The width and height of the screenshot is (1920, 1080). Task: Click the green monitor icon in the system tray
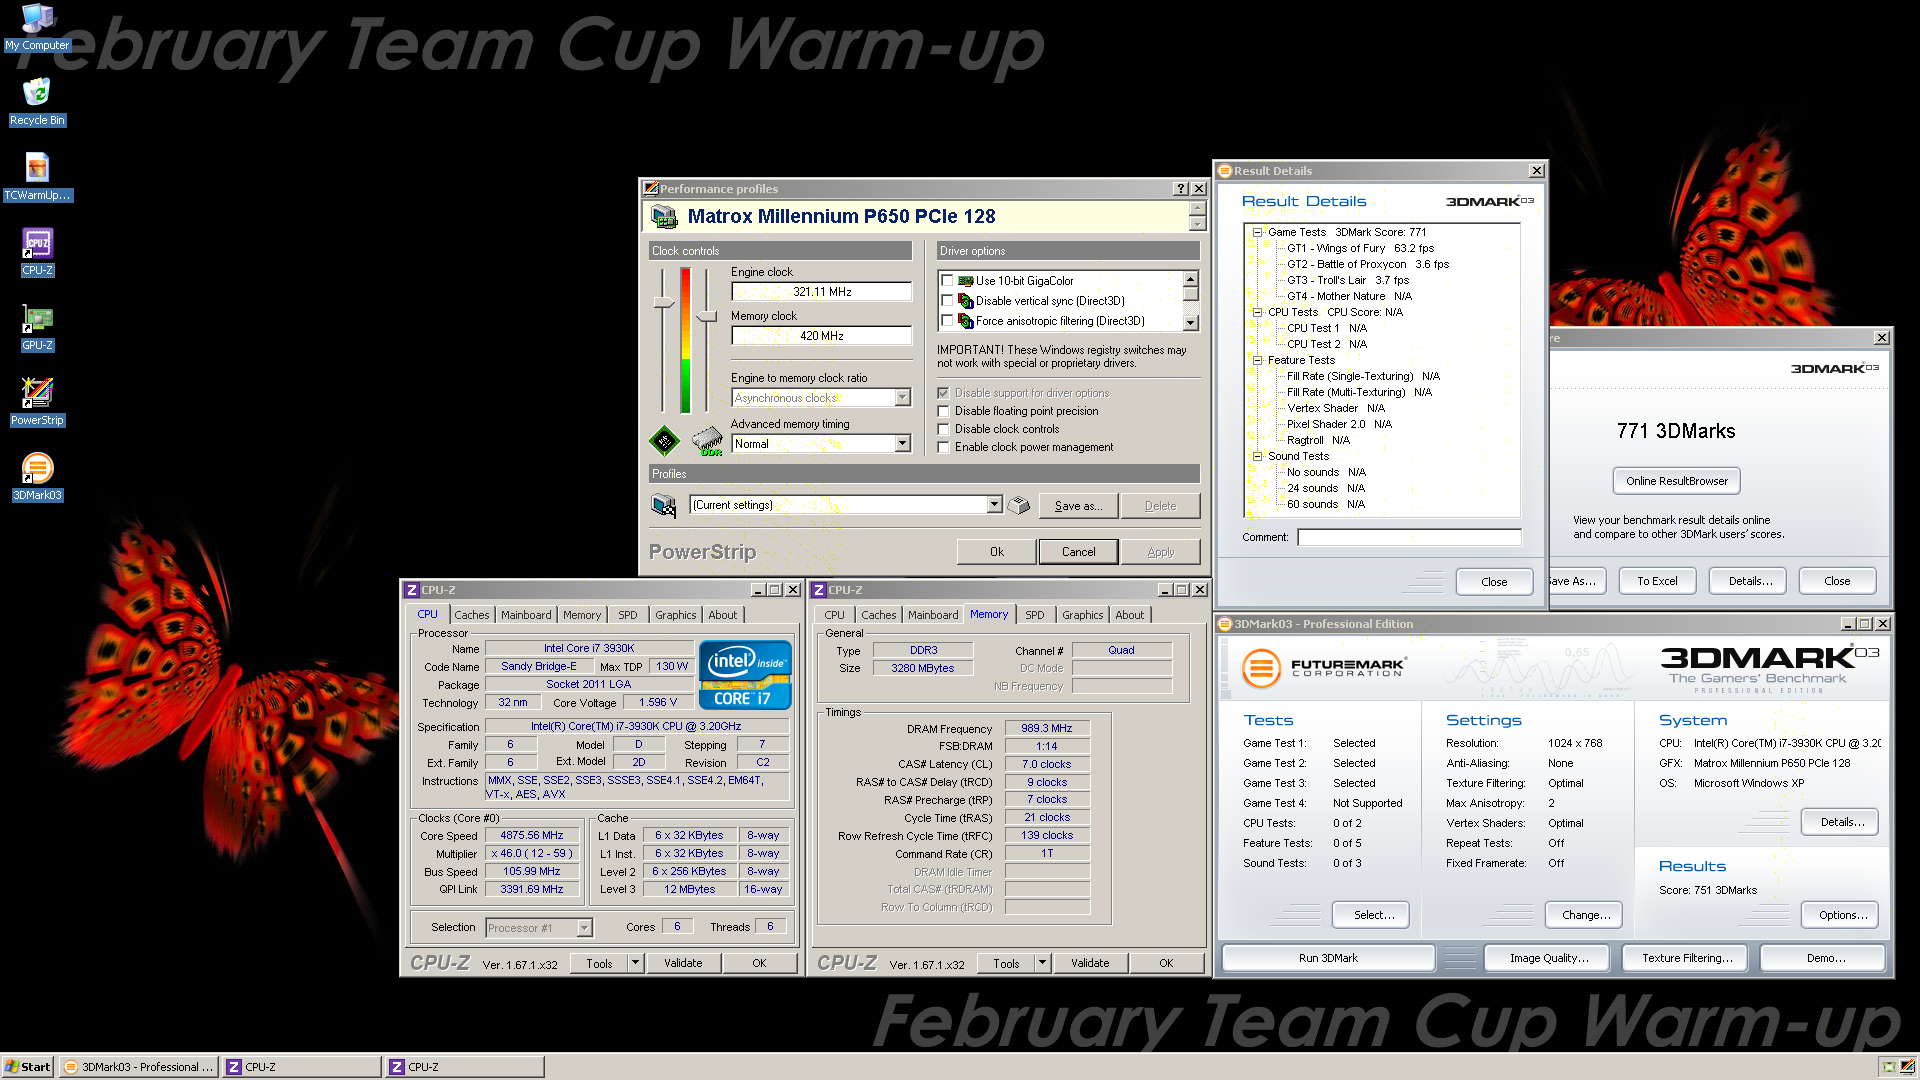[1888, 1067]
